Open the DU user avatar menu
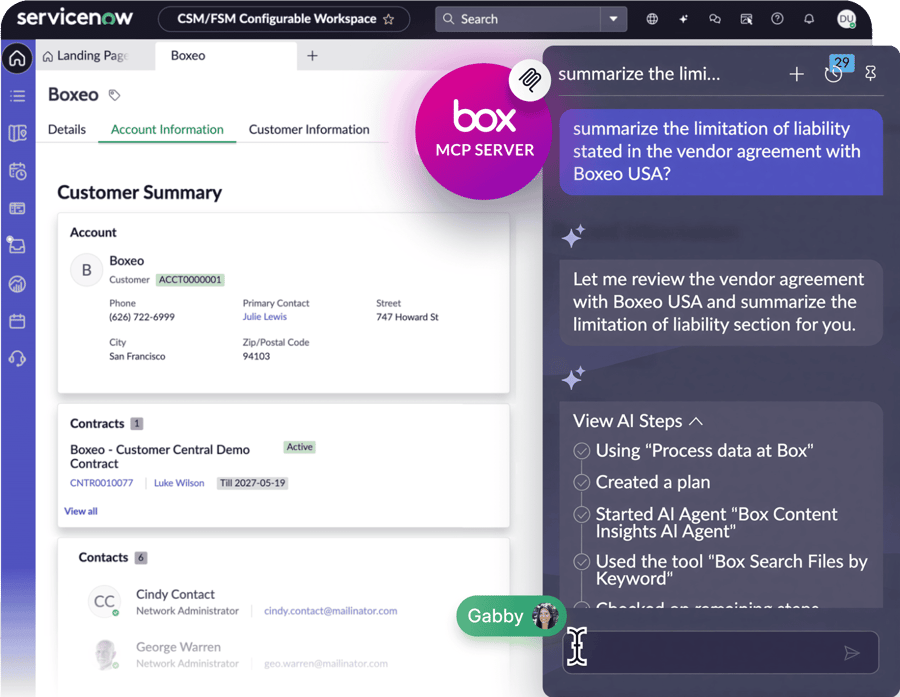 (x=847, y=19)
